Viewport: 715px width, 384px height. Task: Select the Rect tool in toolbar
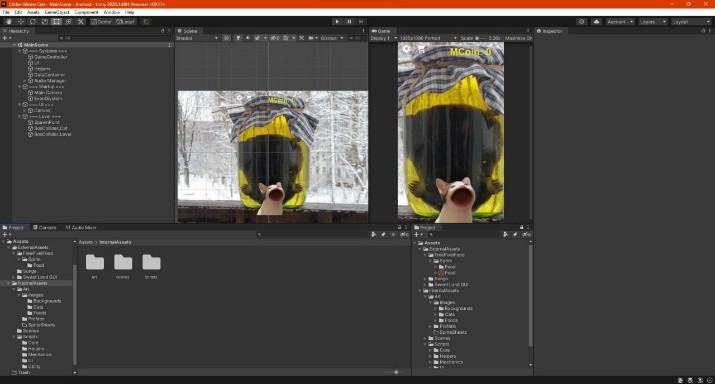click(57, 21)
